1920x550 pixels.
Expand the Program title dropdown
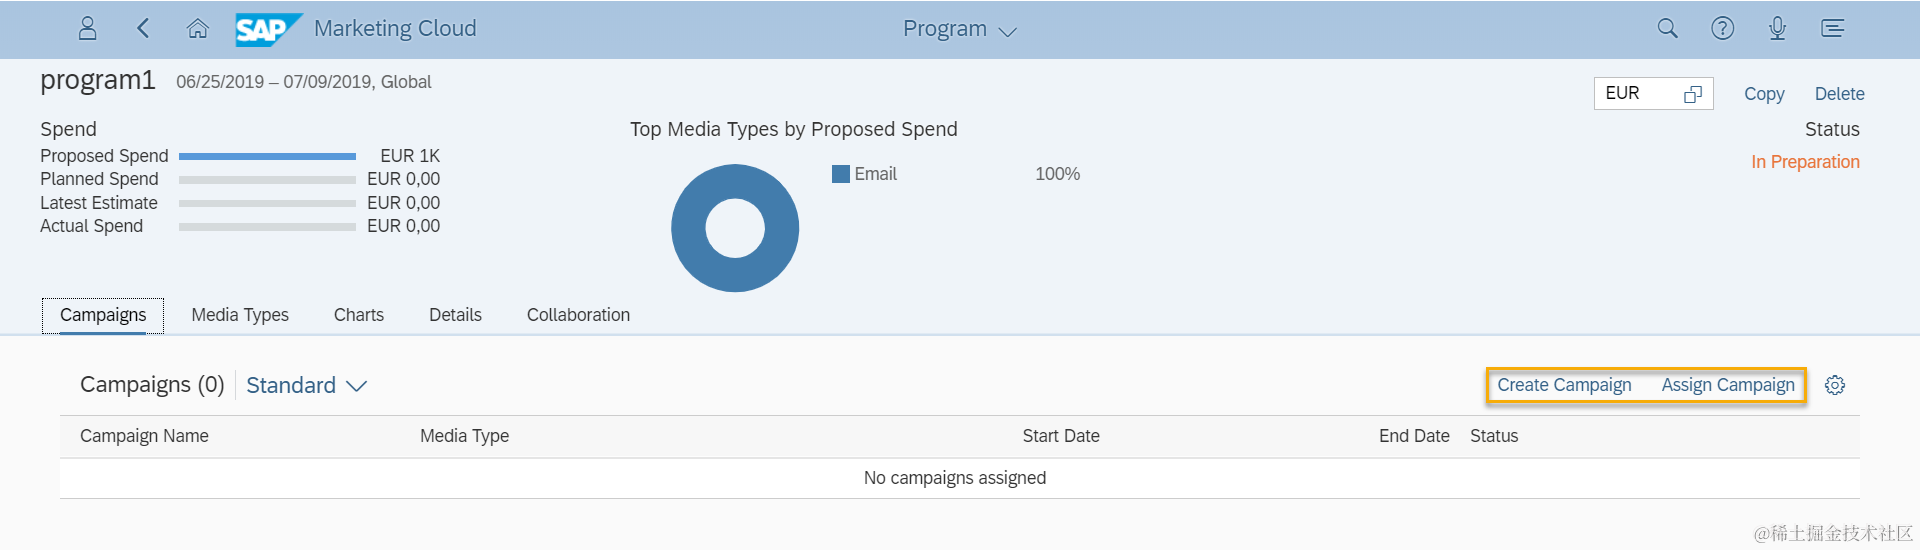click(1008, 31)
